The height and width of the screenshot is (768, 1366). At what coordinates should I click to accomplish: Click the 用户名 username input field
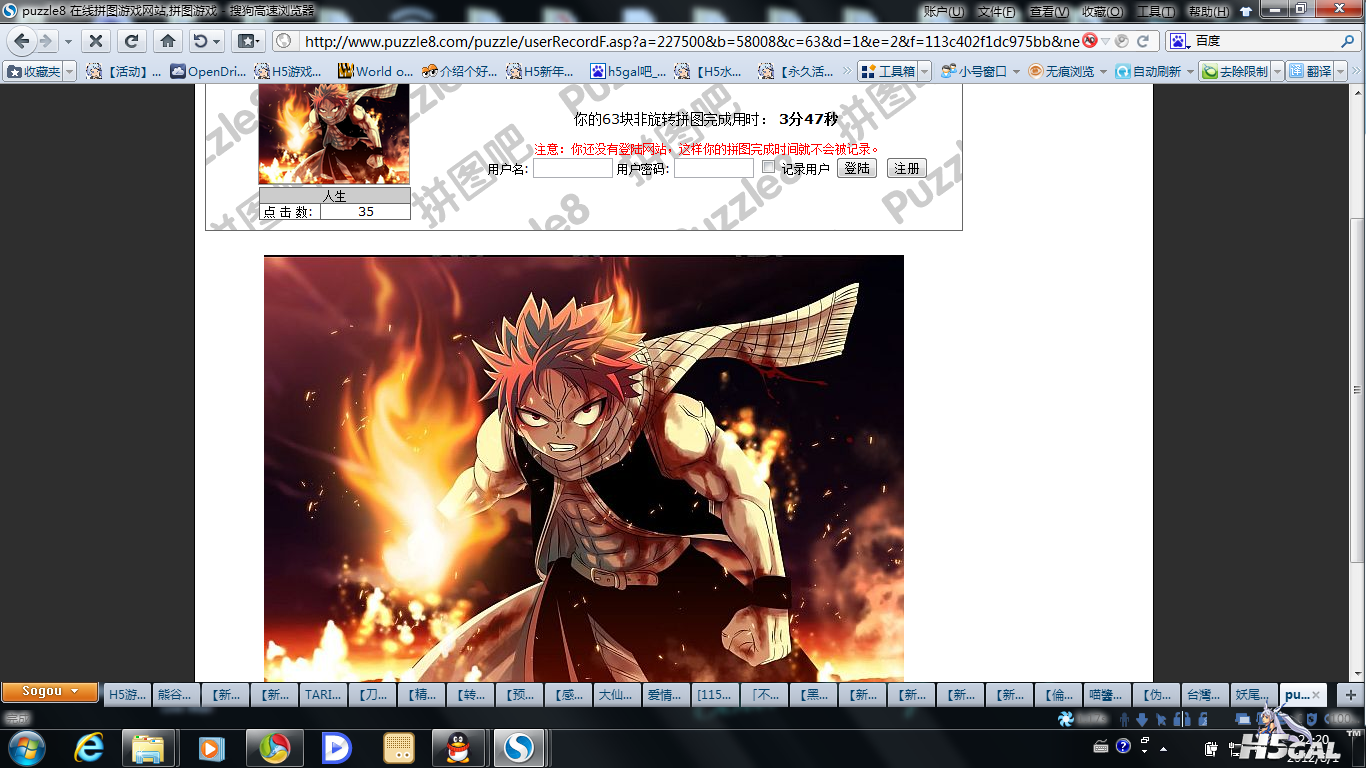(573, 169)
